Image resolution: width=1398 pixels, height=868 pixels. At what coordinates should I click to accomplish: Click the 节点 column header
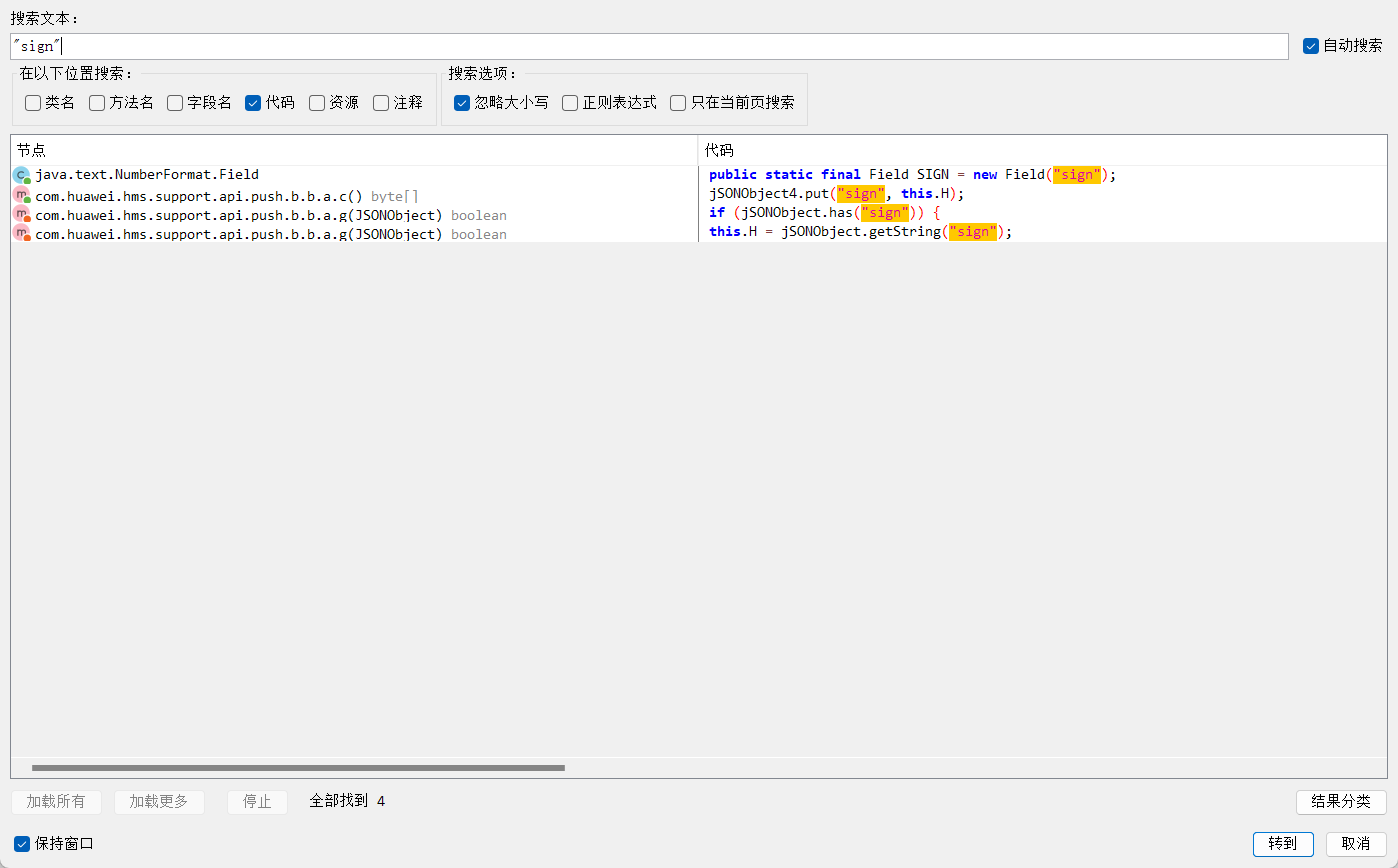click(x=354, y=150)
